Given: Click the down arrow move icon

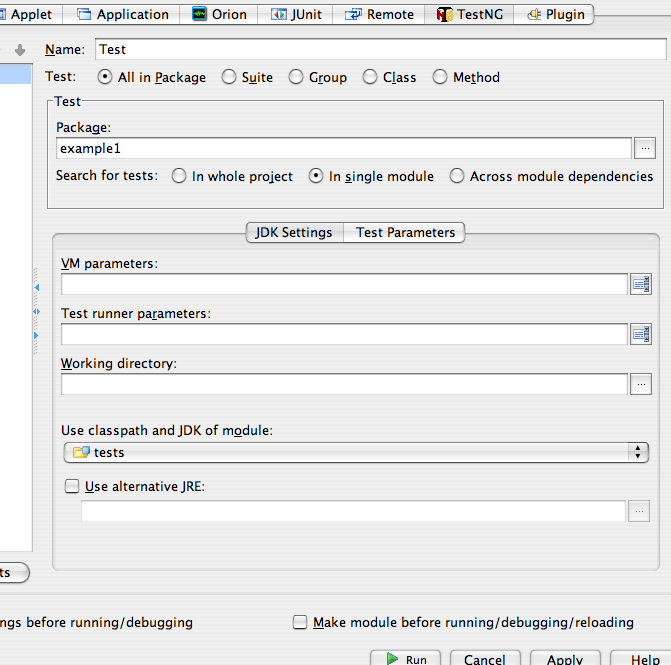Looking at the screenshot, I should 20,49.
